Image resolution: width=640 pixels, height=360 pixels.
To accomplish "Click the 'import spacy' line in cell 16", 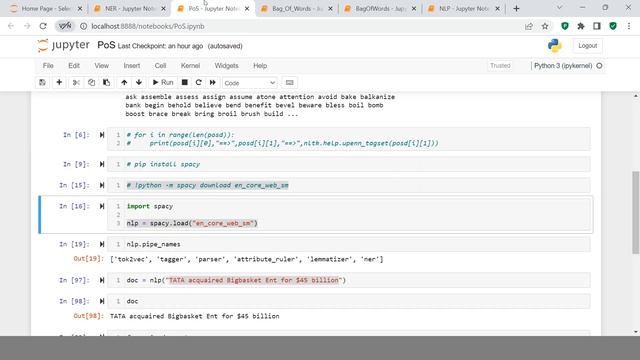I will coord(150,206).
